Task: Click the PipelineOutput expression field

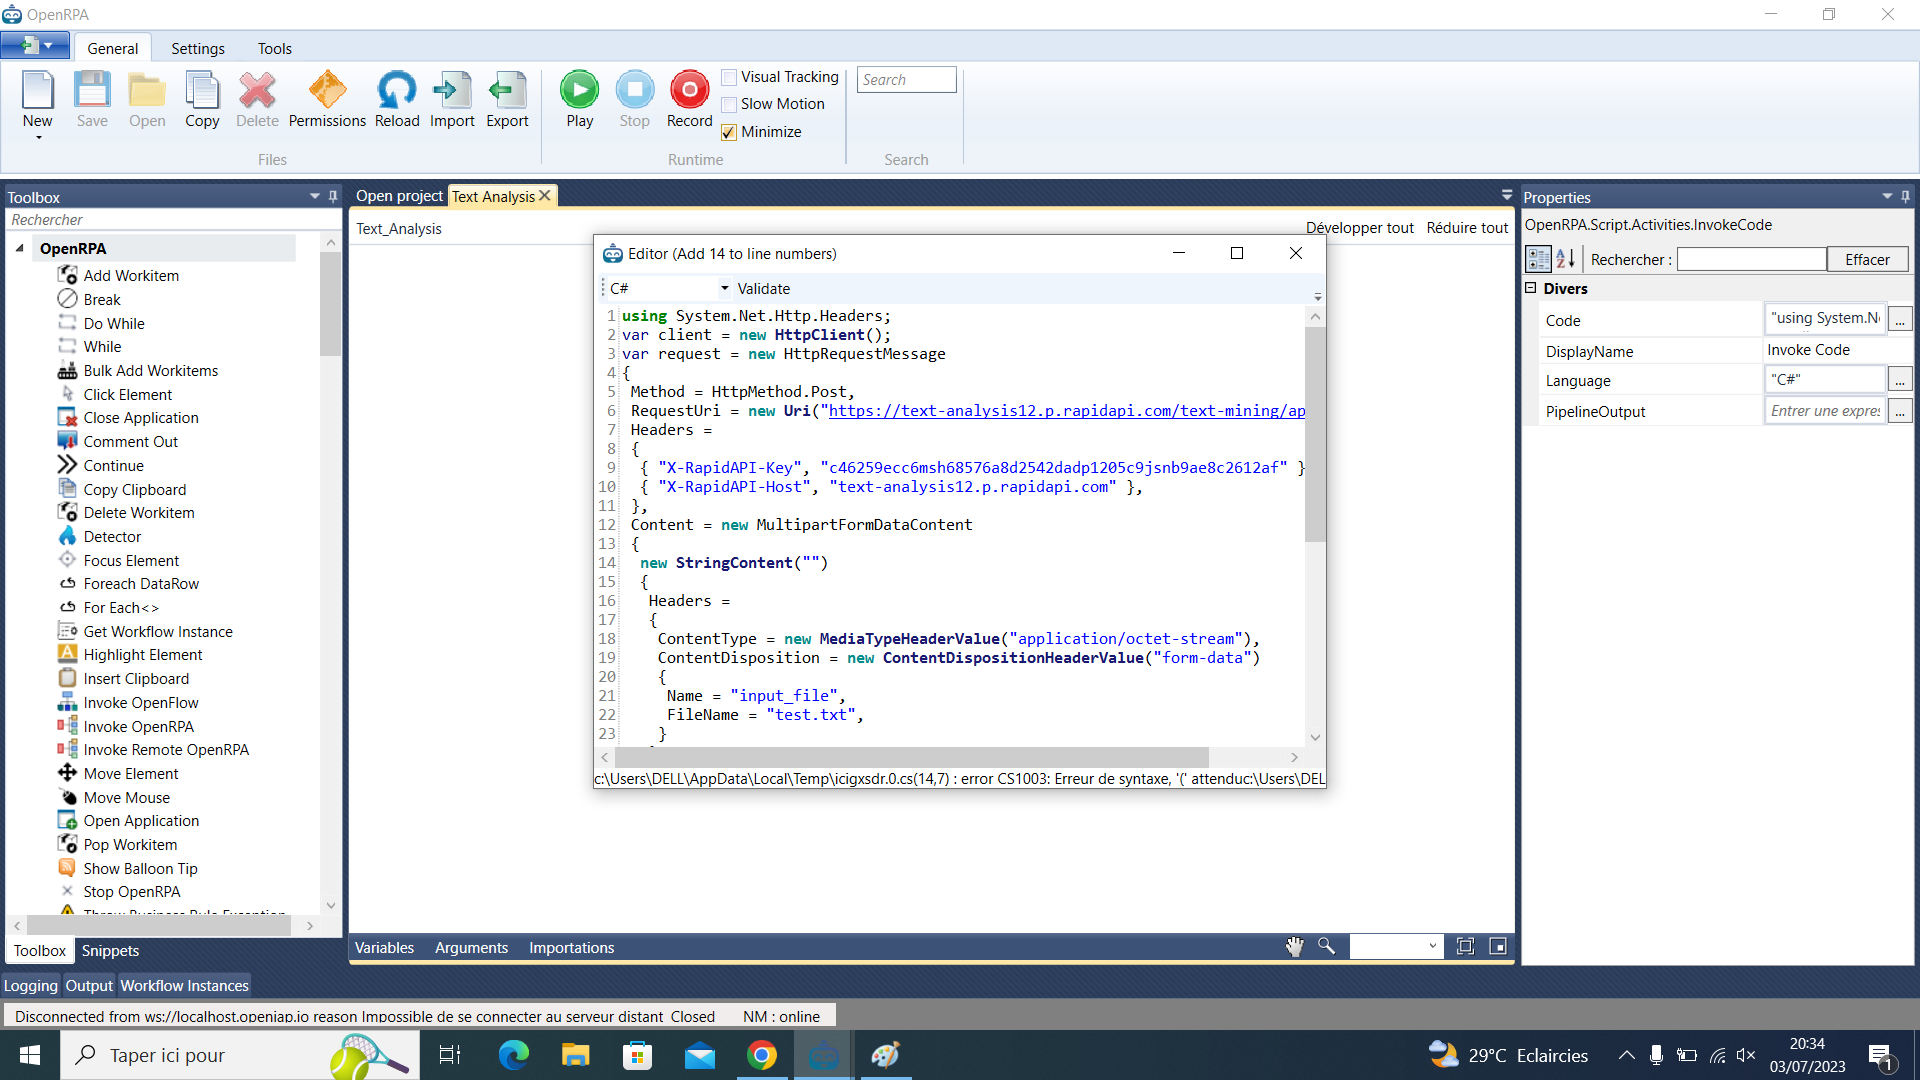Action: click(x=1825, y=411)
